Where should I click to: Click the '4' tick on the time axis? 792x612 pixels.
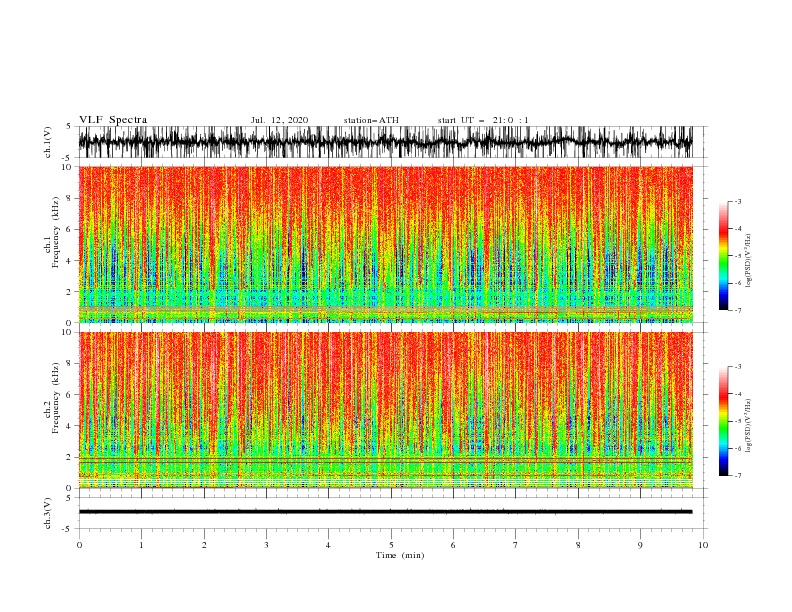(x=328, y=545)
